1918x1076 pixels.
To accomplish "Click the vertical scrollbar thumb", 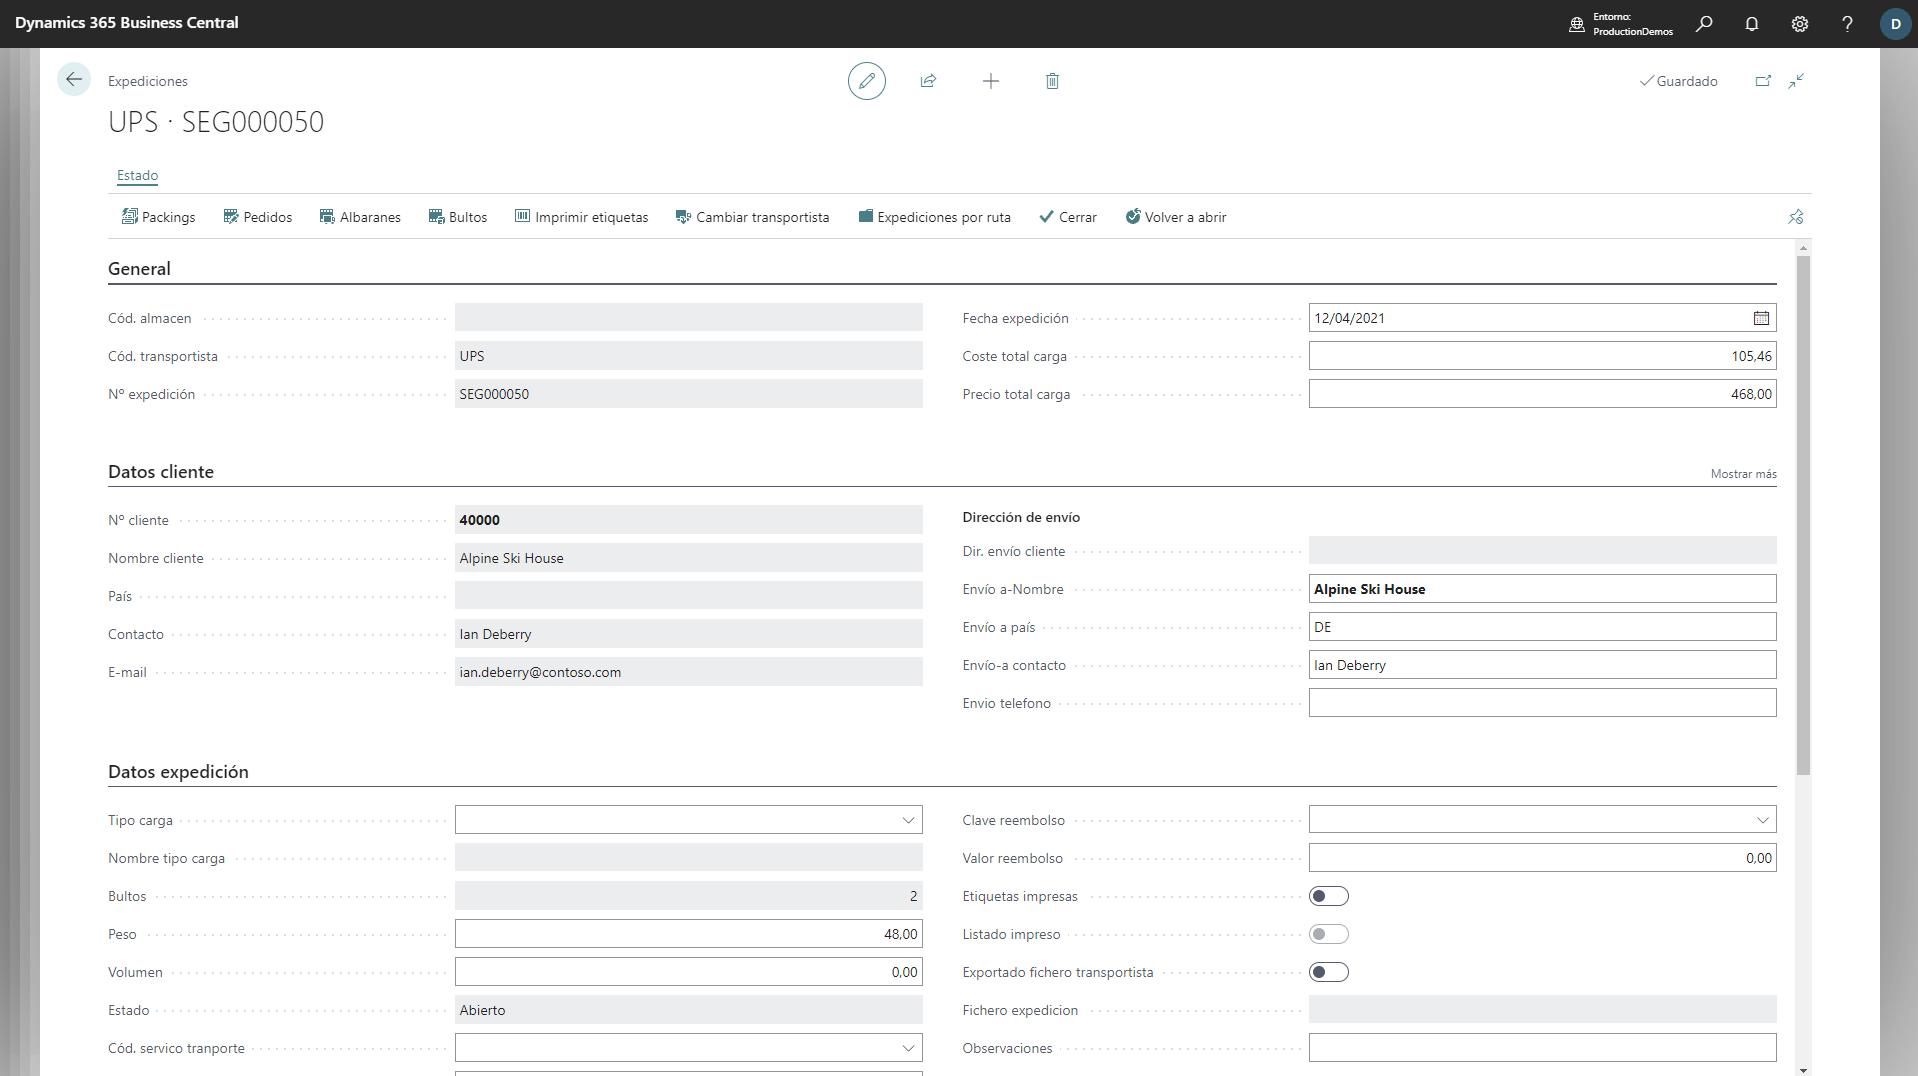I will pos(1803,515).
